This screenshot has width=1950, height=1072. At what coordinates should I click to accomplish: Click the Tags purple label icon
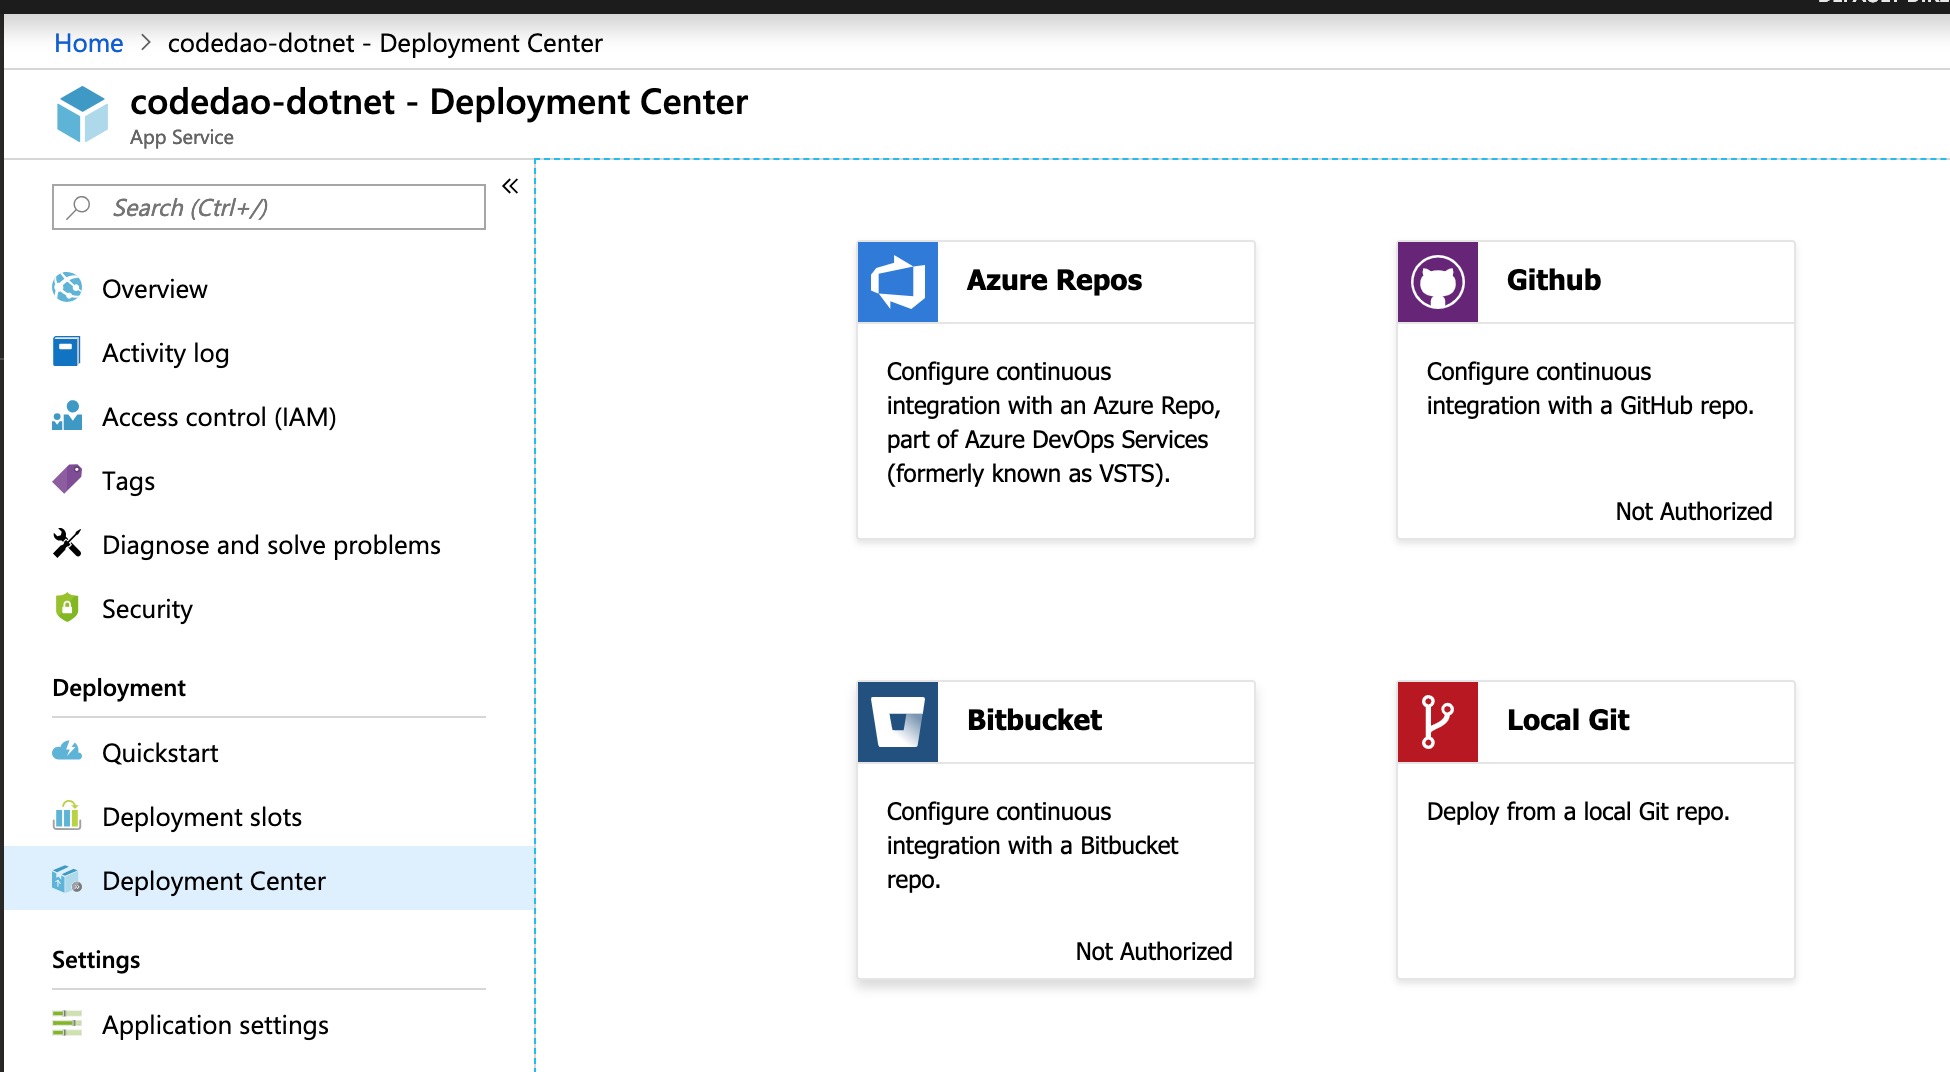[x=67, y=480]
